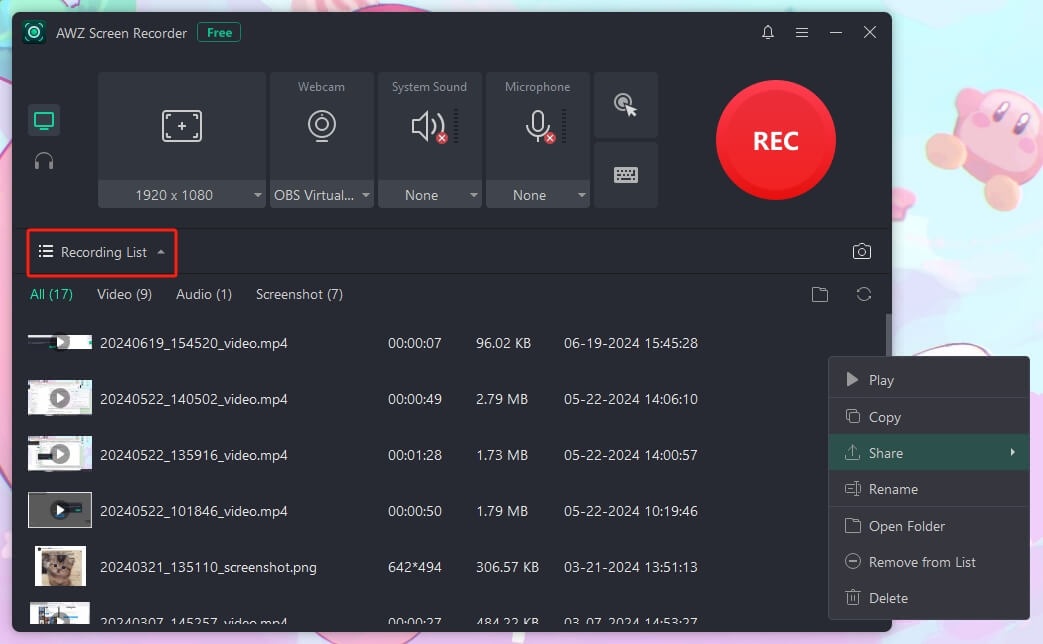Click the dimensions 642*494
Screen dimensions: 1043x644
point(414,567)
